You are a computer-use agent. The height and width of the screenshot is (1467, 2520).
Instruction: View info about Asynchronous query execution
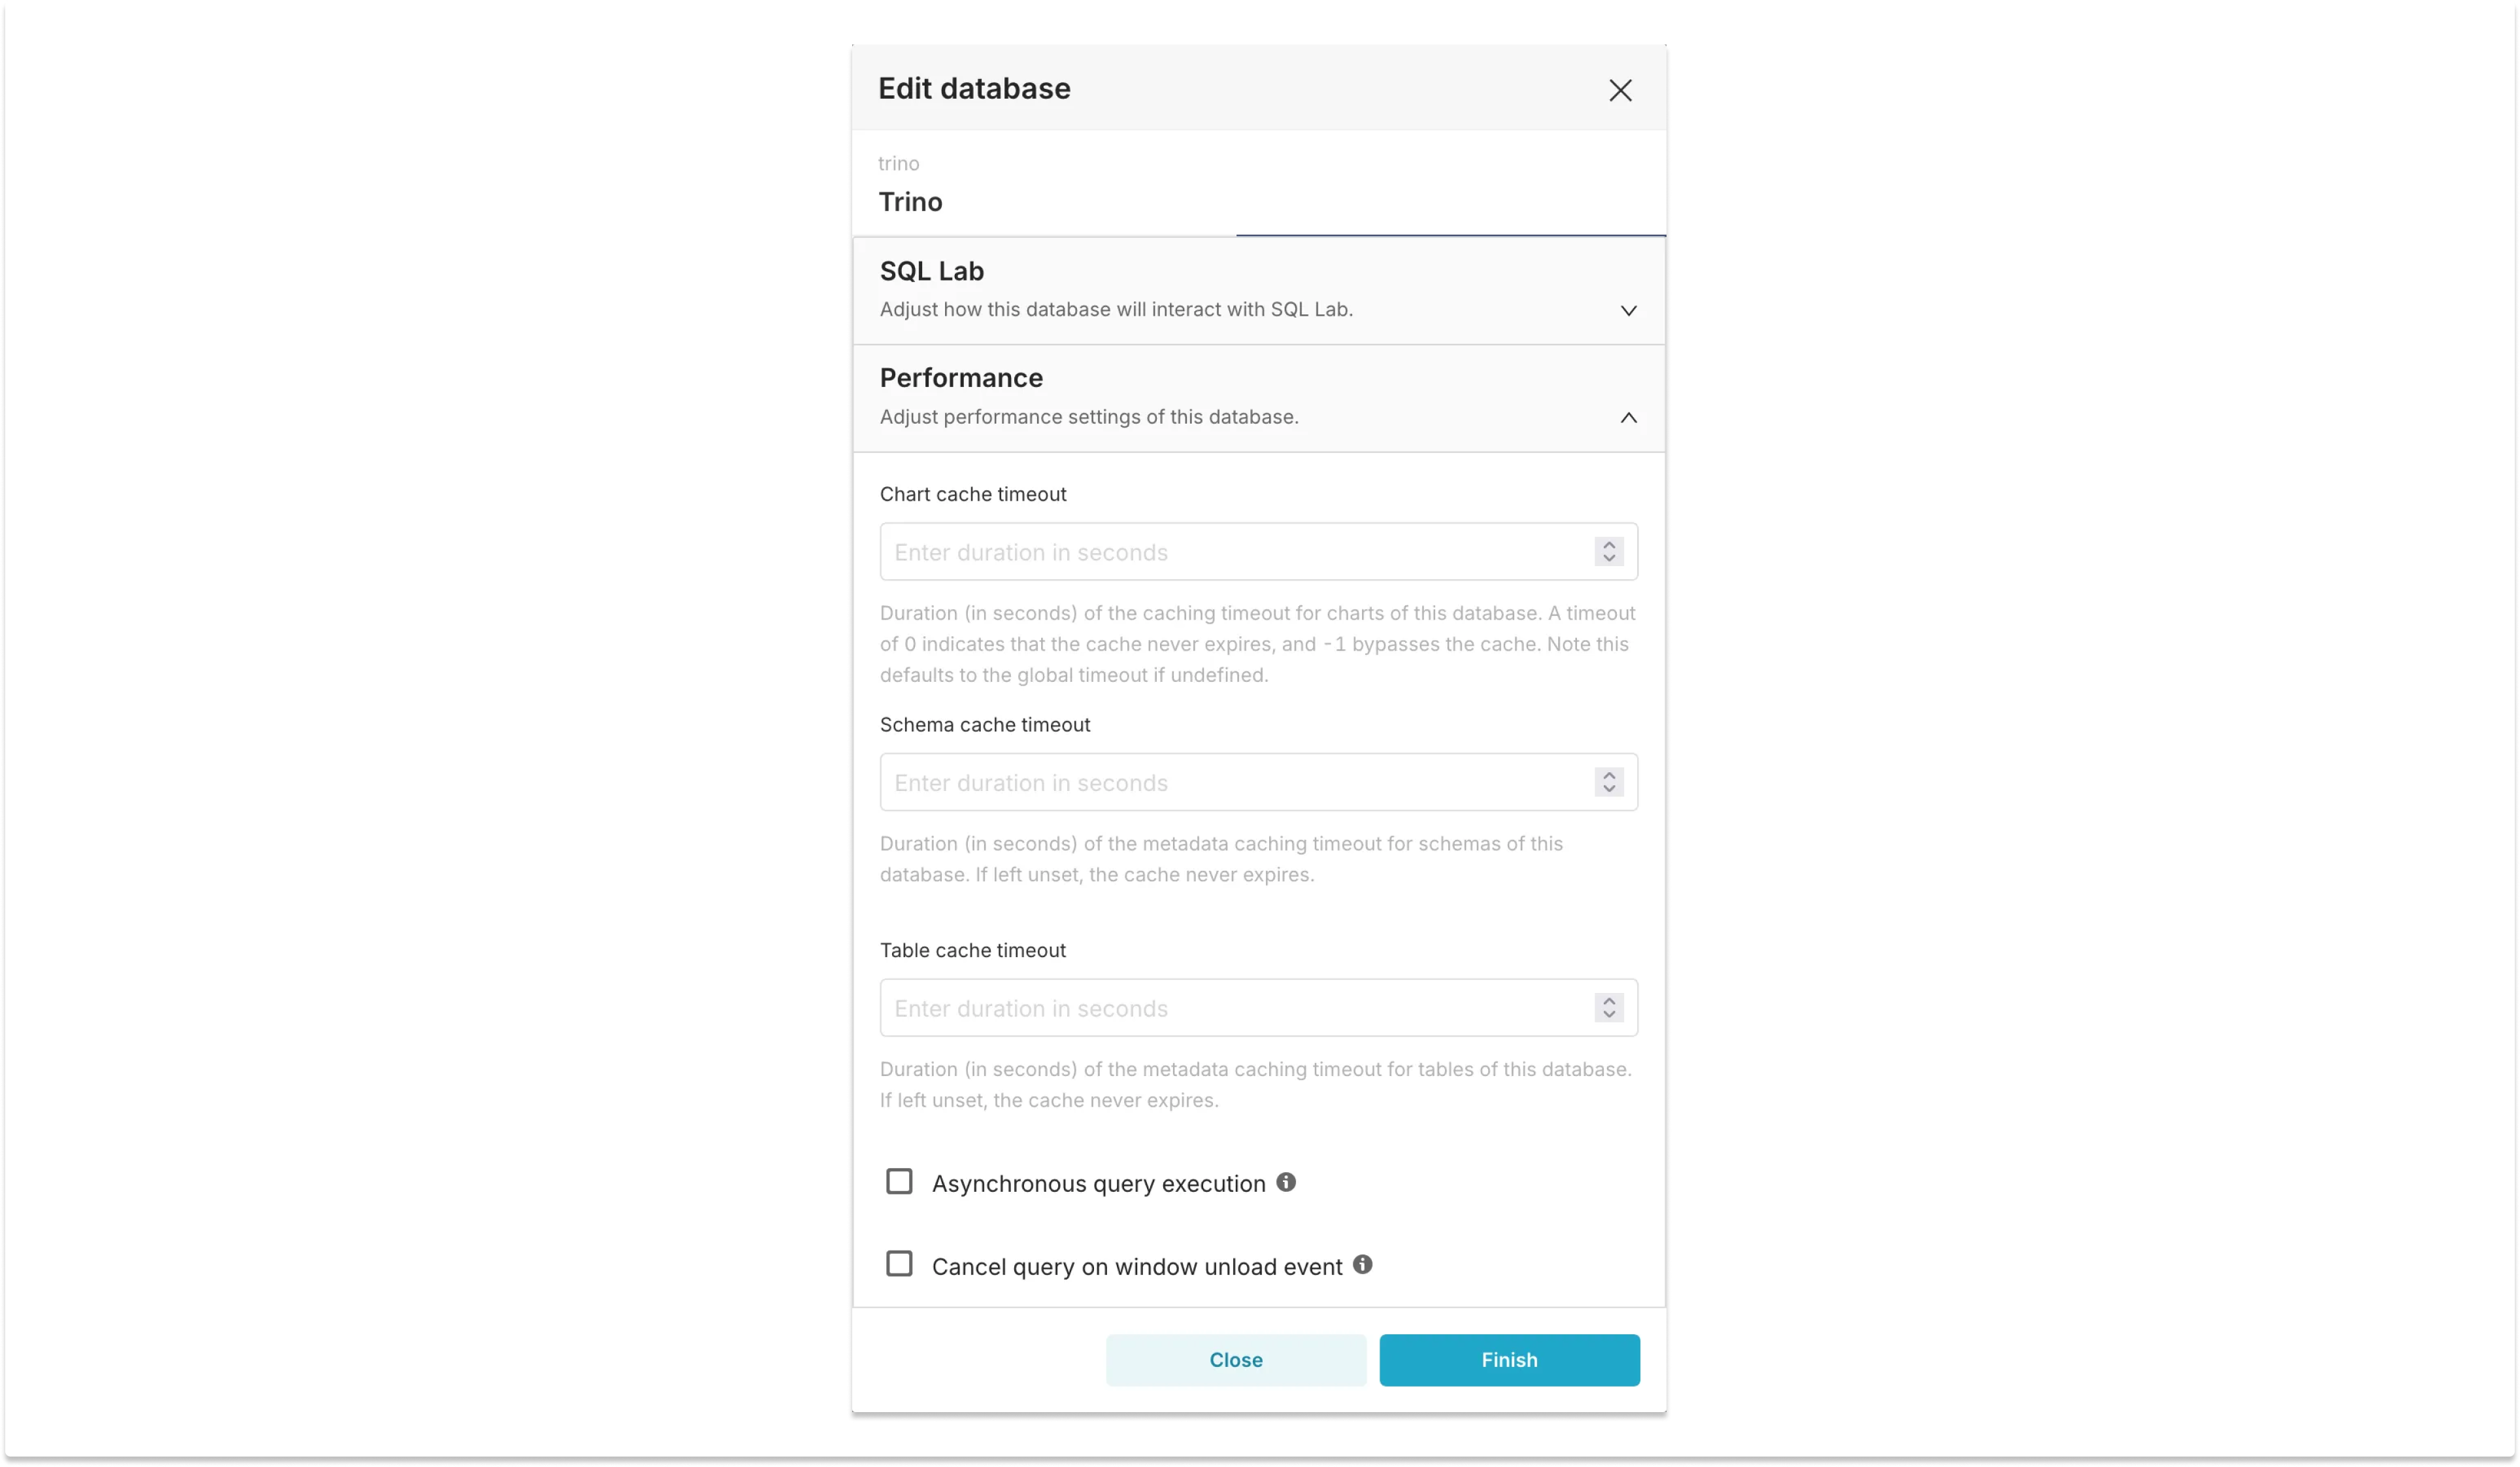click(1287, 1181)
